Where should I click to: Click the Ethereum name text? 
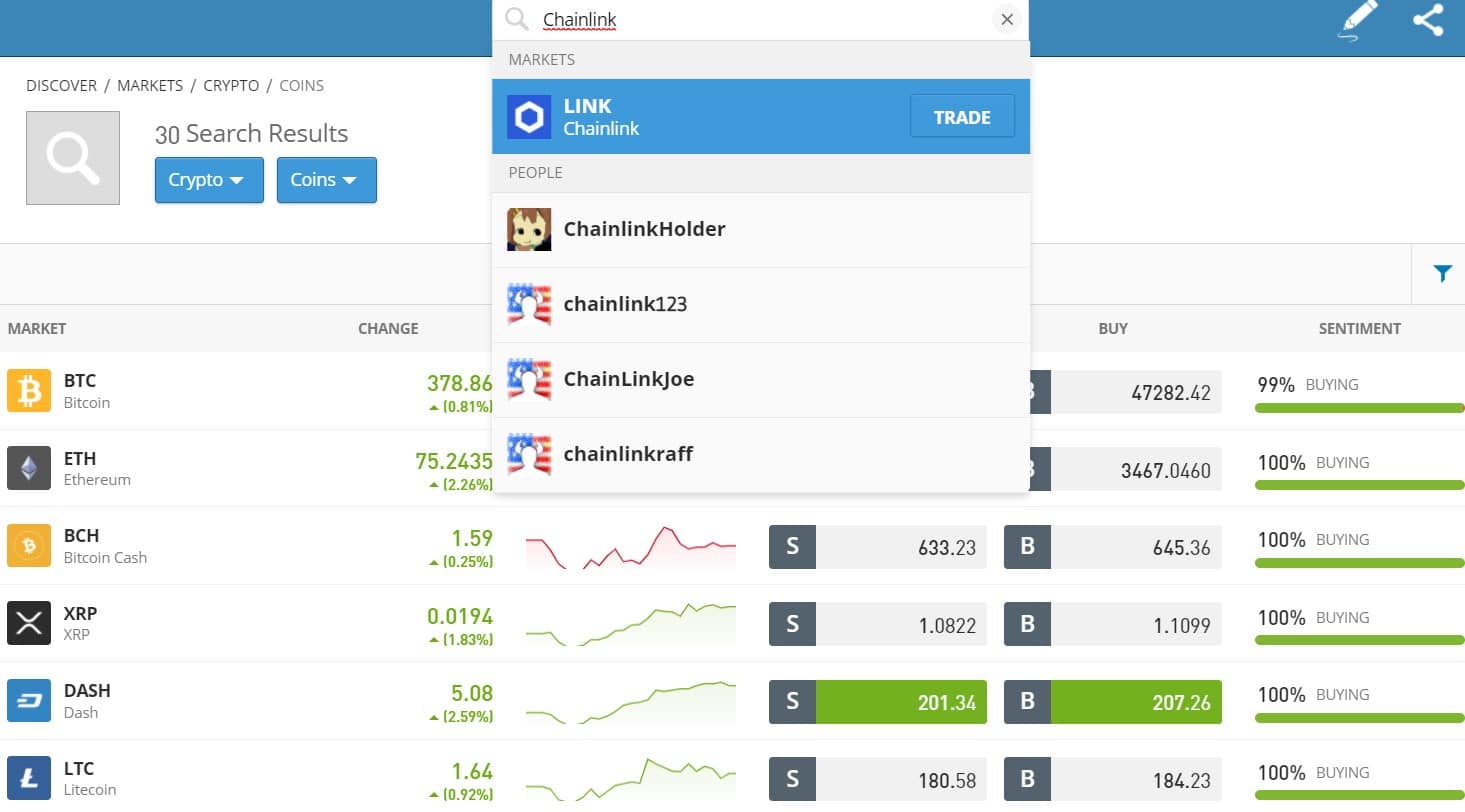click(97, 480)
